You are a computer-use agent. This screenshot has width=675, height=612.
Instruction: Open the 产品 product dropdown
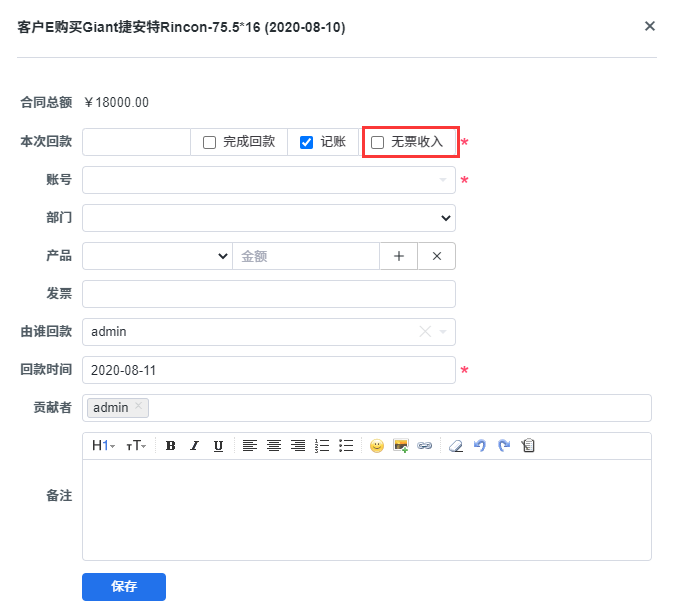(x=157, y=256)
